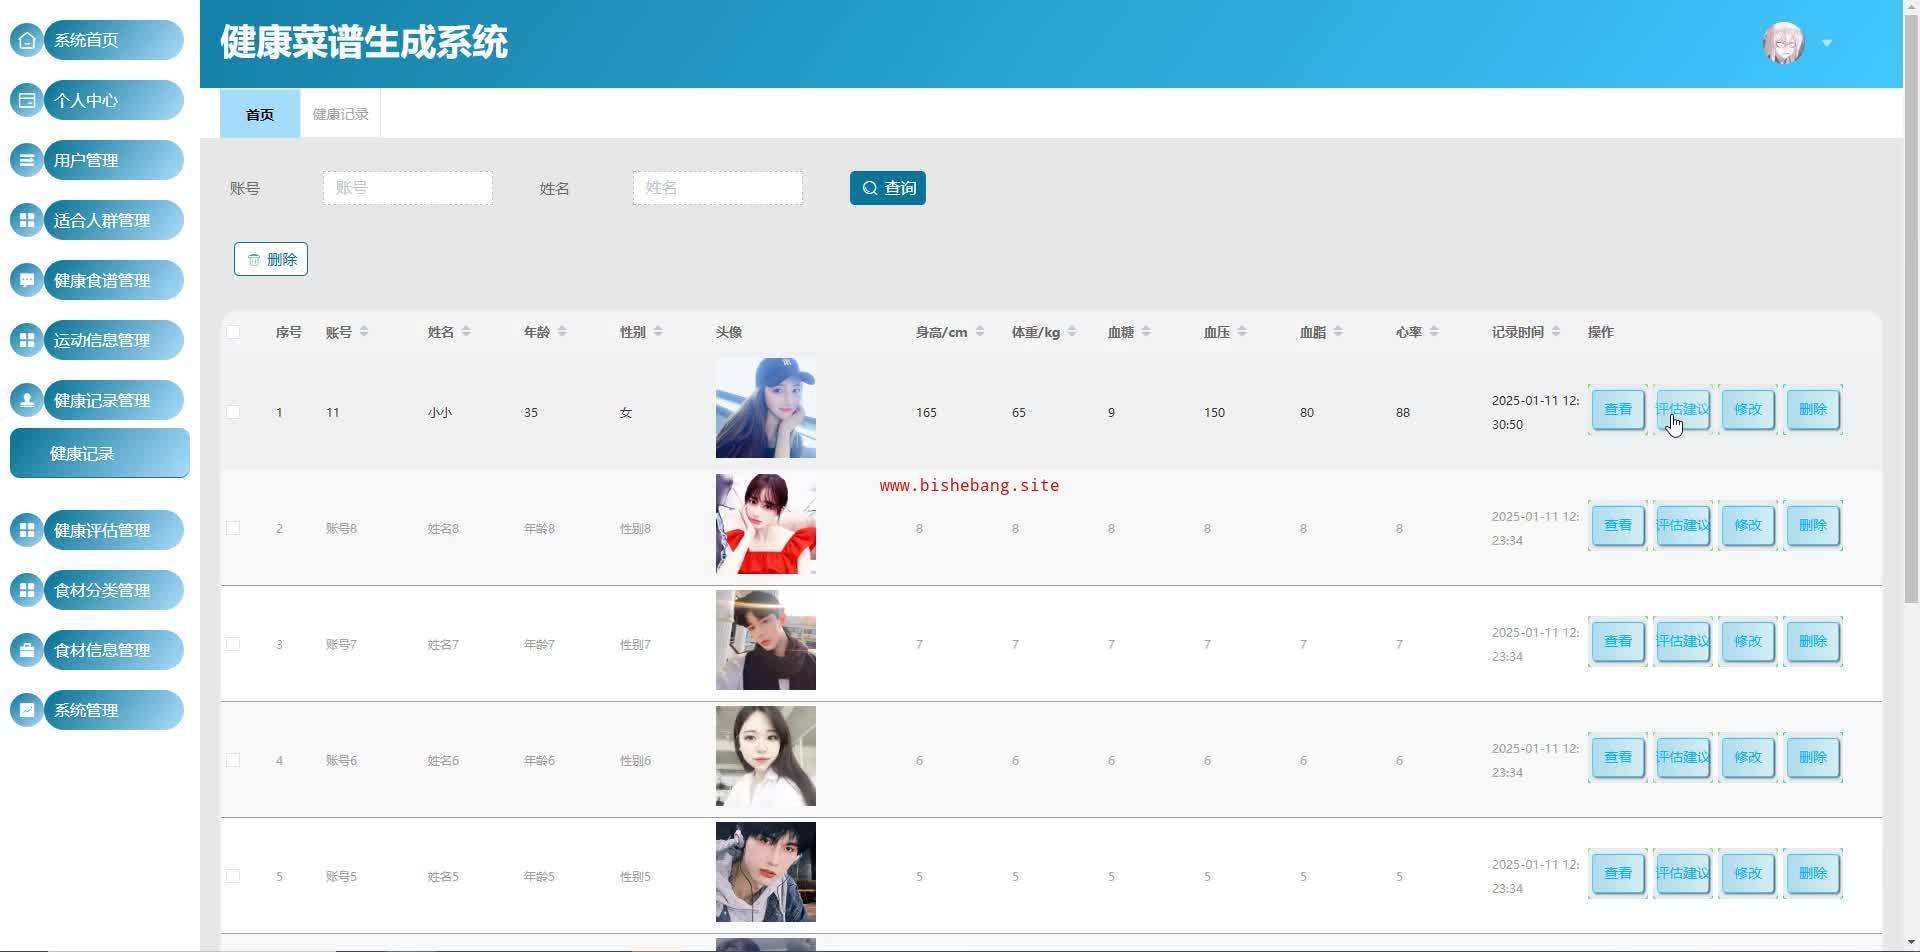The width and height of the screenshot is (1920, 952).
Task: Check the checkbox for row 账号5
Action: coord(233,876)
